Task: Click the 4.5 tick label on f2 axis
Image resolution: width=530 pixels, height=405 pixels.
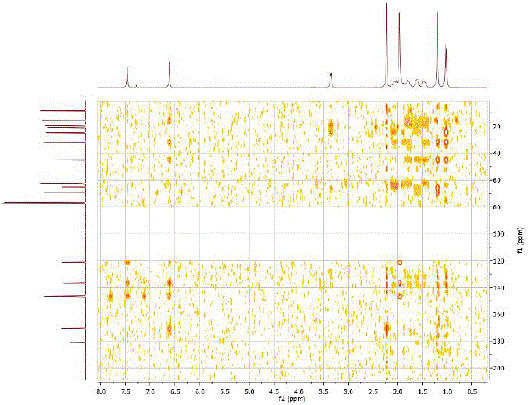Action: [x=274, y=391]
